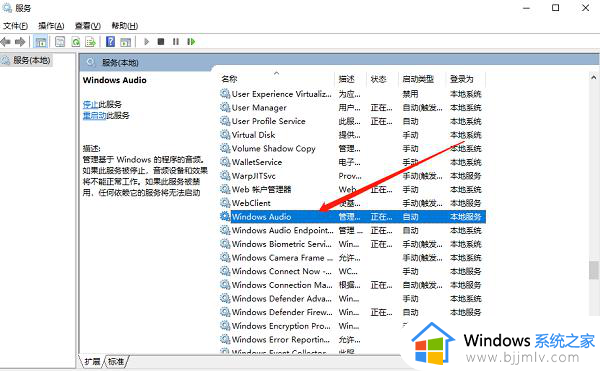600x371 pixels.
Task: Select the WebClient service
Action: pyautogui.click(x=352, y=203)
